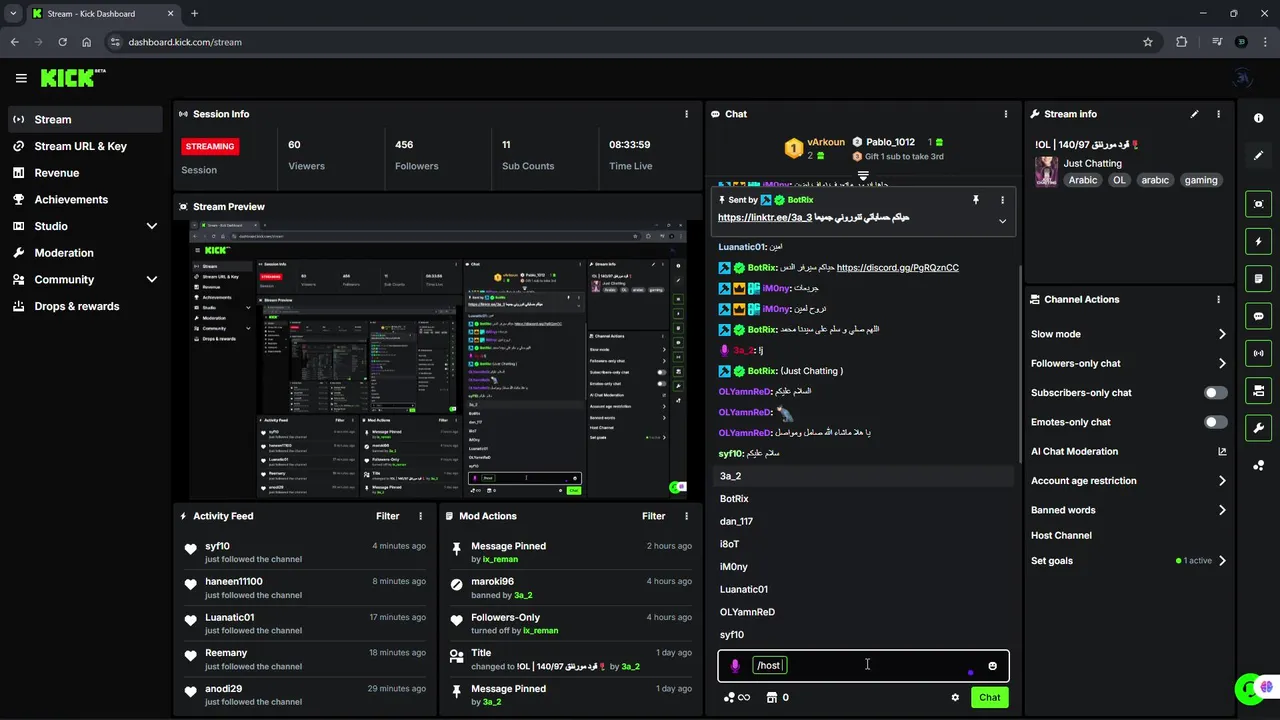Screen dimensions: 1280x720
Task: Open Stream info panel three-dot menu
Action: click(x=1218, y=114)
